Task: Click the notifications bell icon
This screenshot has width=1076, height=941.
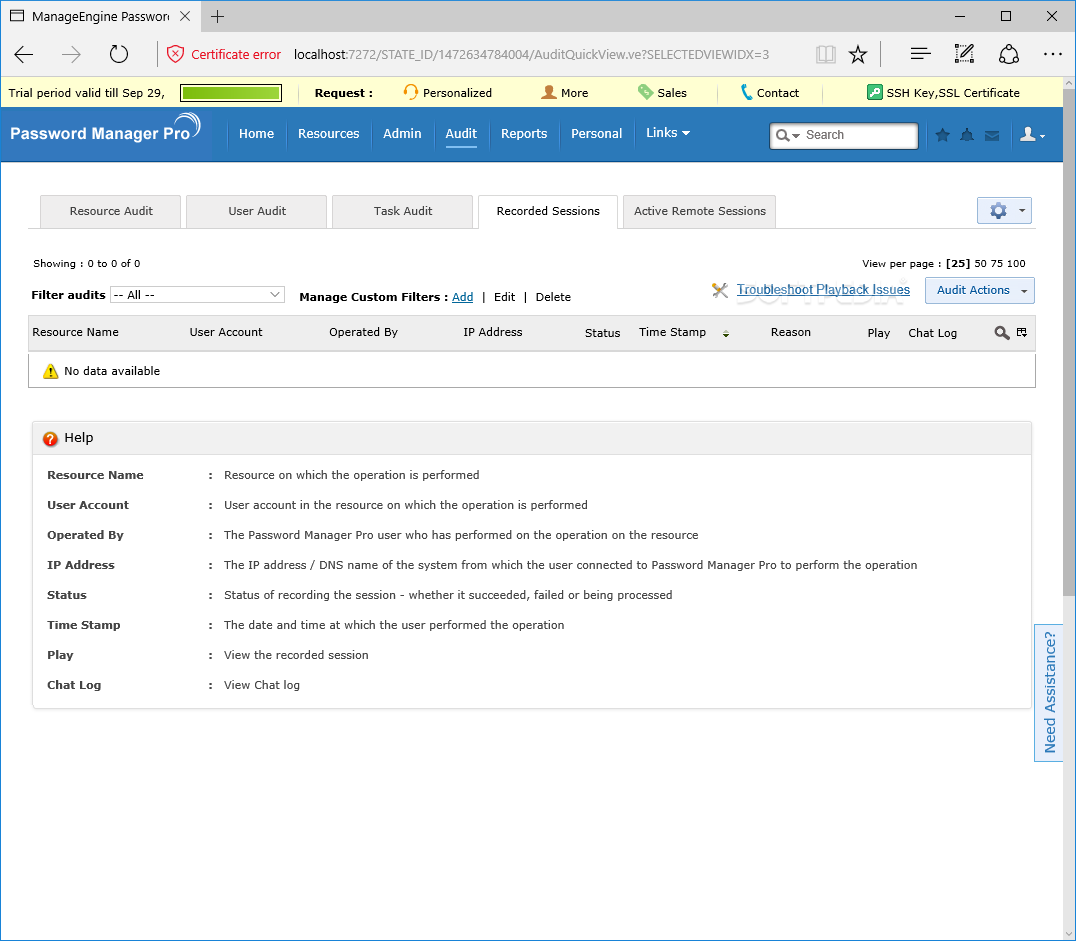Action: click(967, 135)
